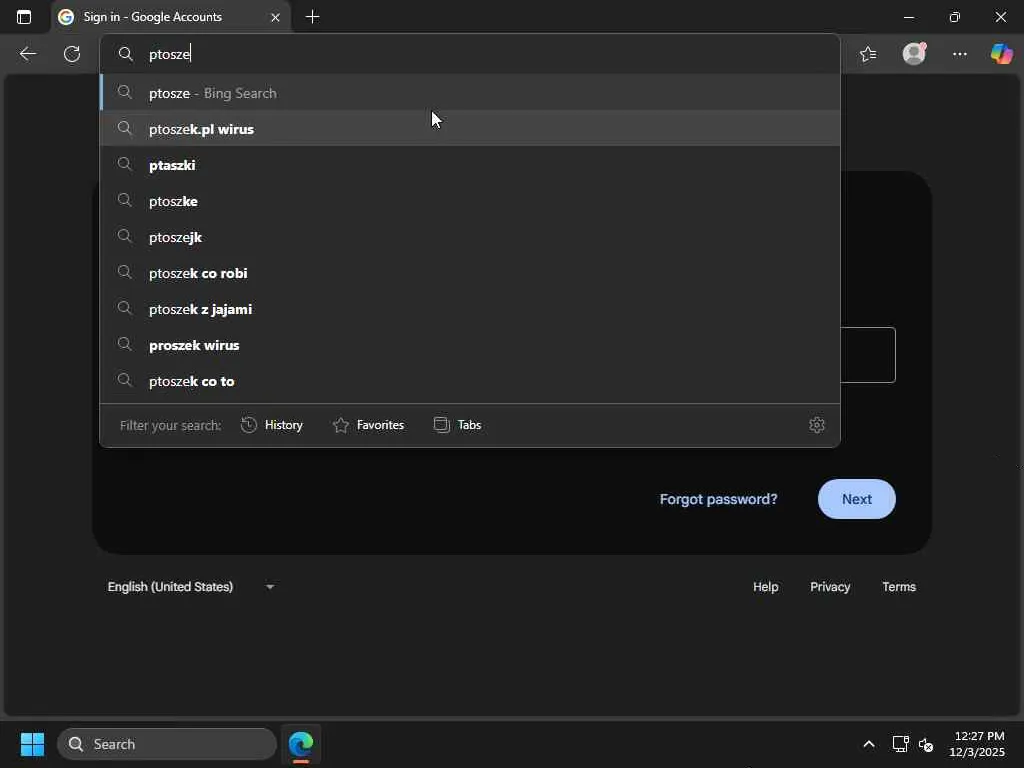
Task: Open the Privacy link in footer
Action: pos(830,586)
